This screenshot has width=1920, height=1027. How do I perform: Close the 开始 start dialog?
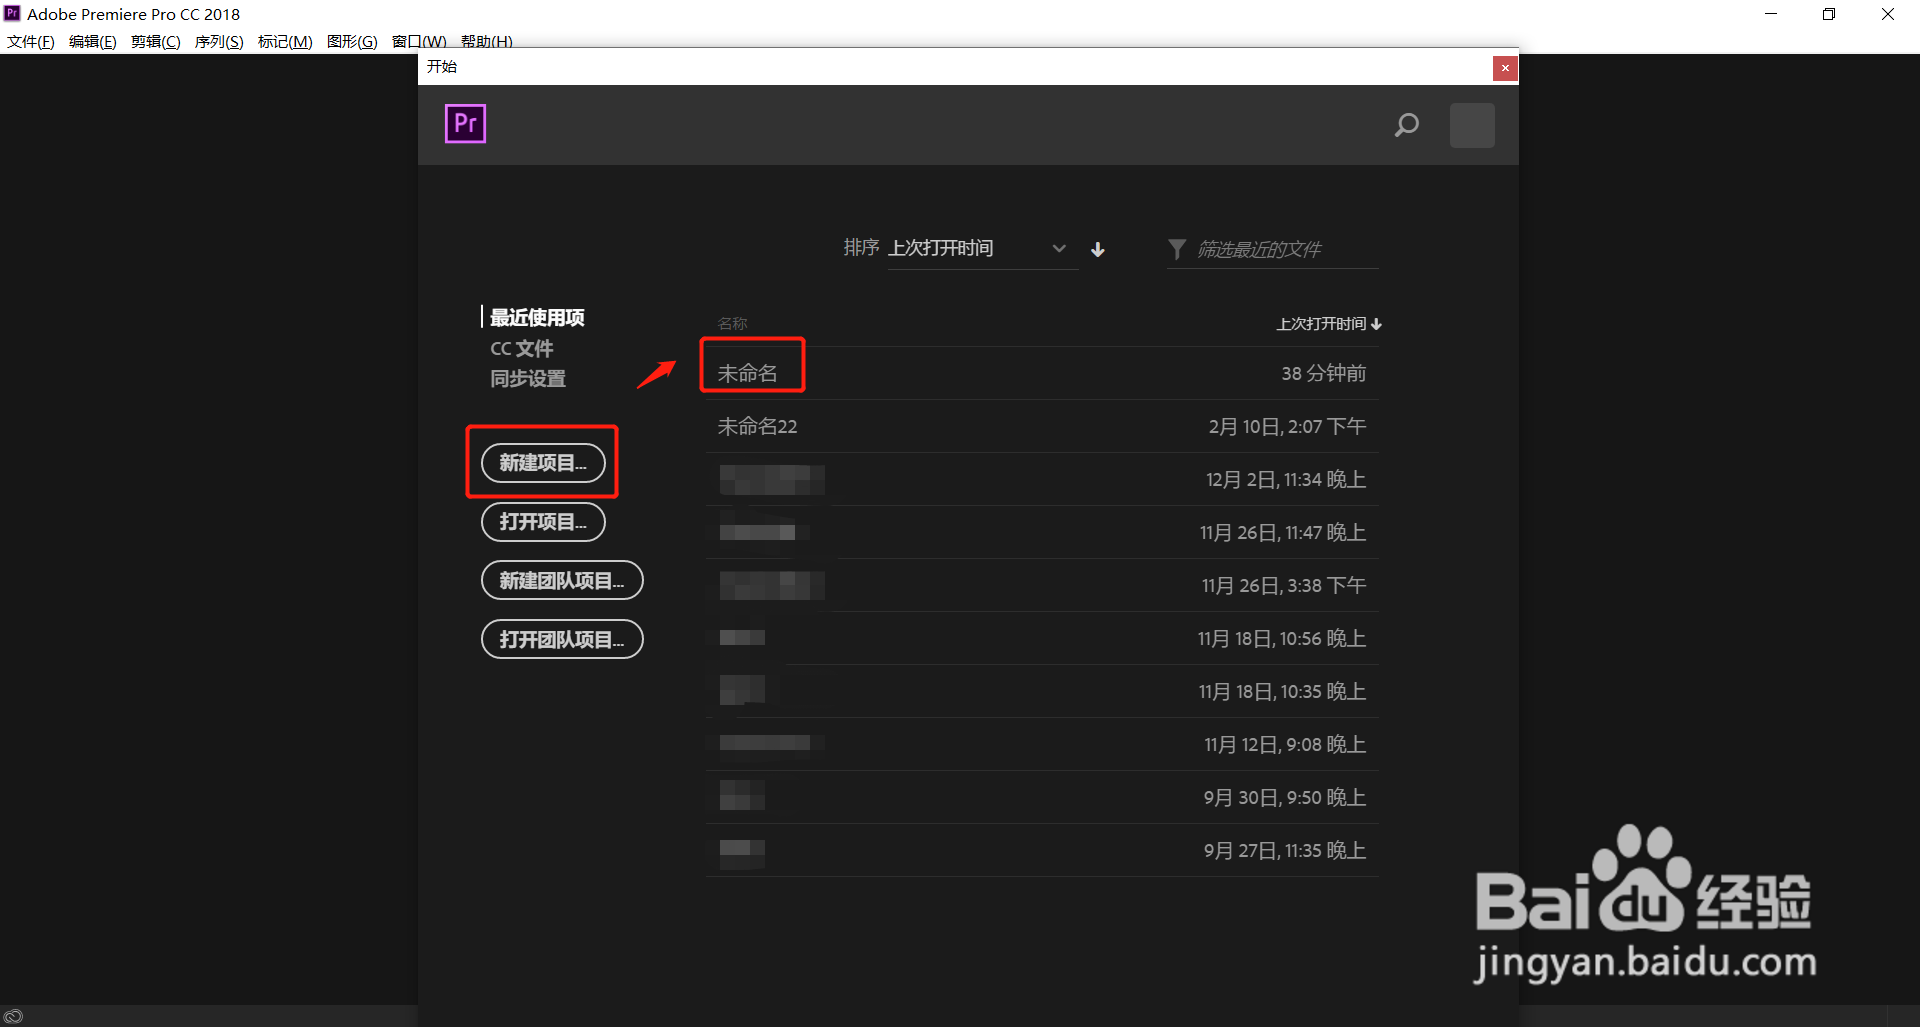click(x=1505, y=68)
